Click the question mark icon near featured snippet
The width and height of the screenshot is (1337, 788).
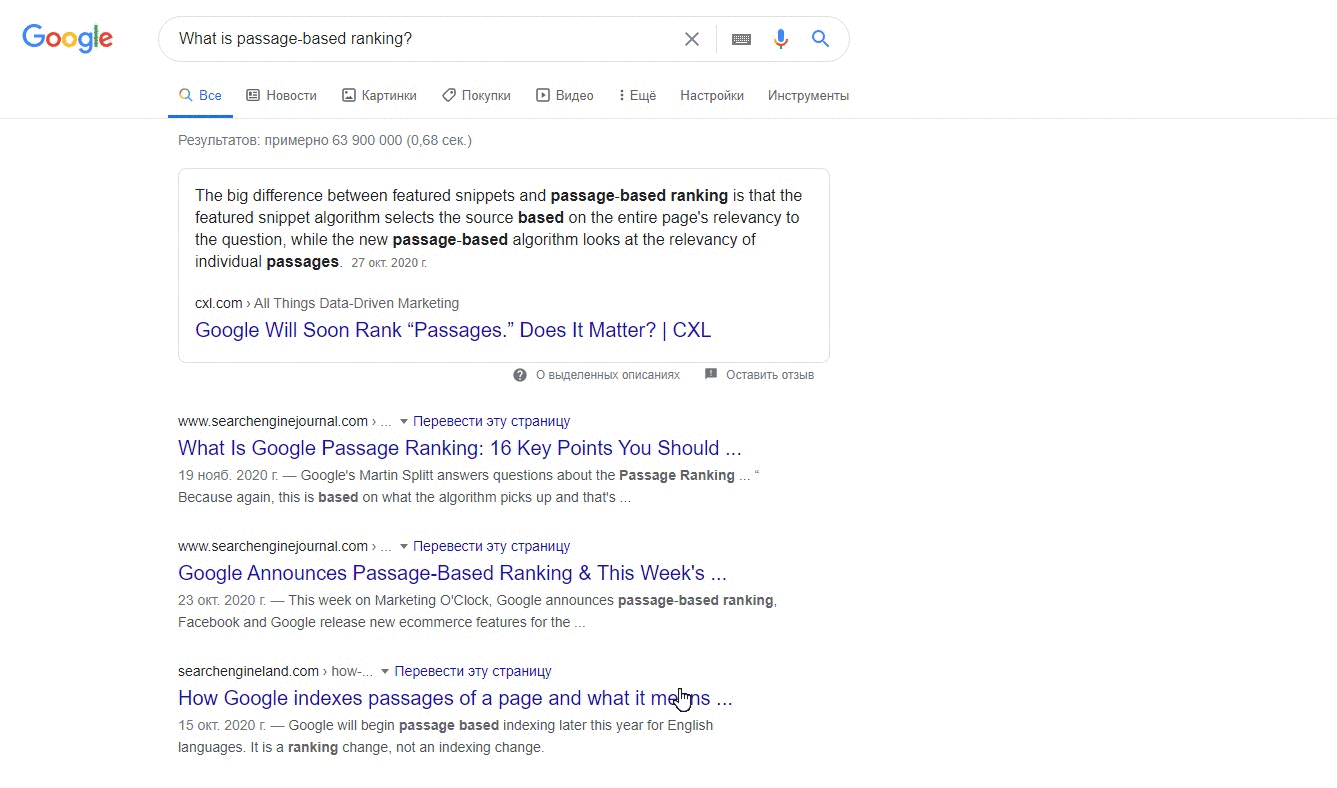[520, 375]
